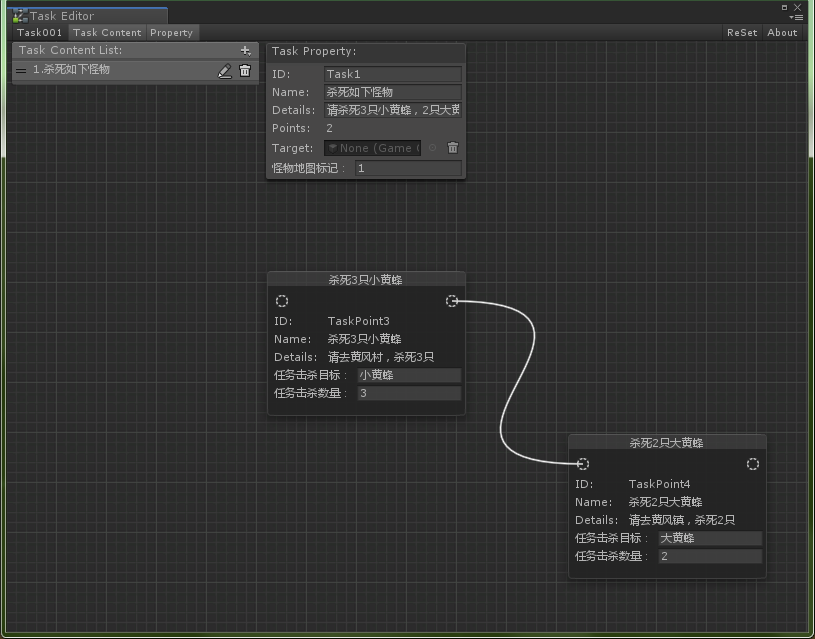Click the ID field containing Task1
This screenshot has width=815, height=639.
click(392, 73)
